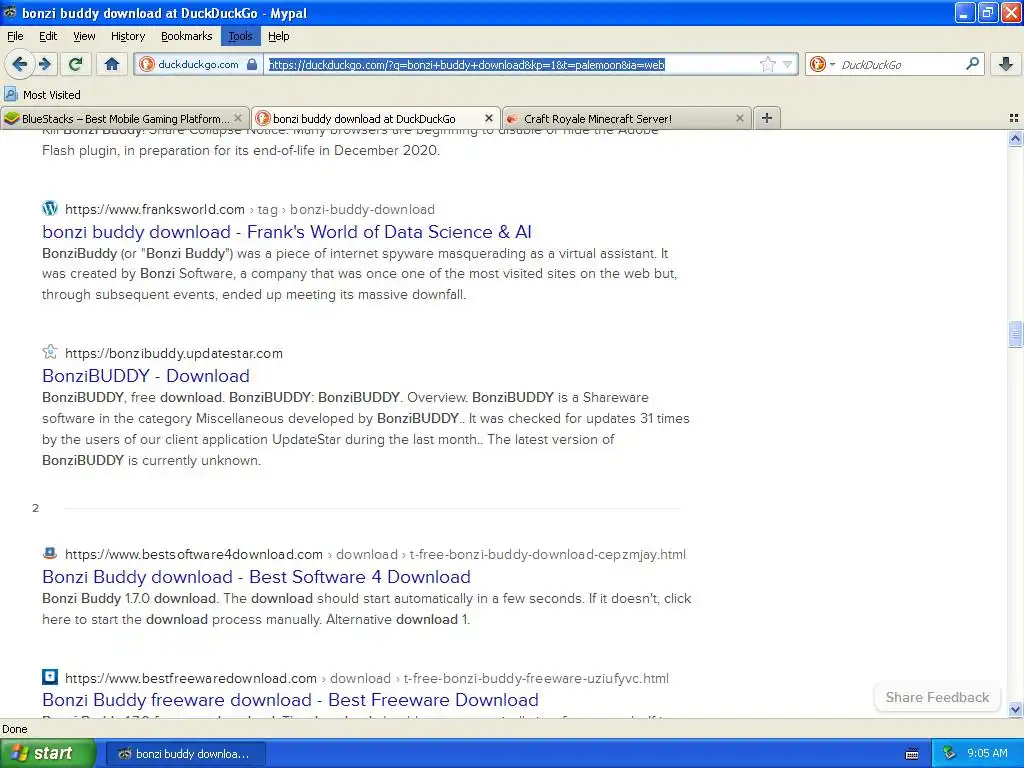The image size is (1024, 768).
Task: Open a new tab with plus button
Action: click(767, 118)
